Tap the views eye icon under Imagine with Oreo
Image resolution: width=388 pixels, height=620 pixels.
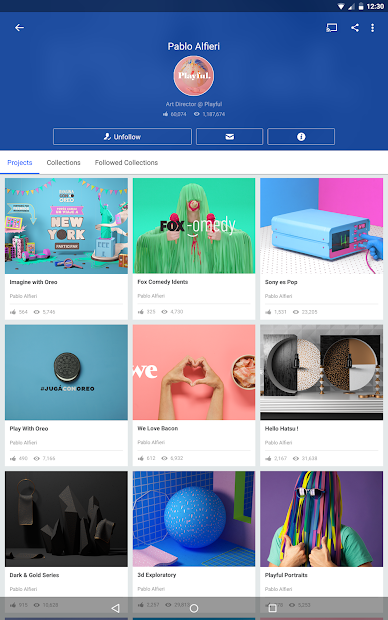[37, 312]
